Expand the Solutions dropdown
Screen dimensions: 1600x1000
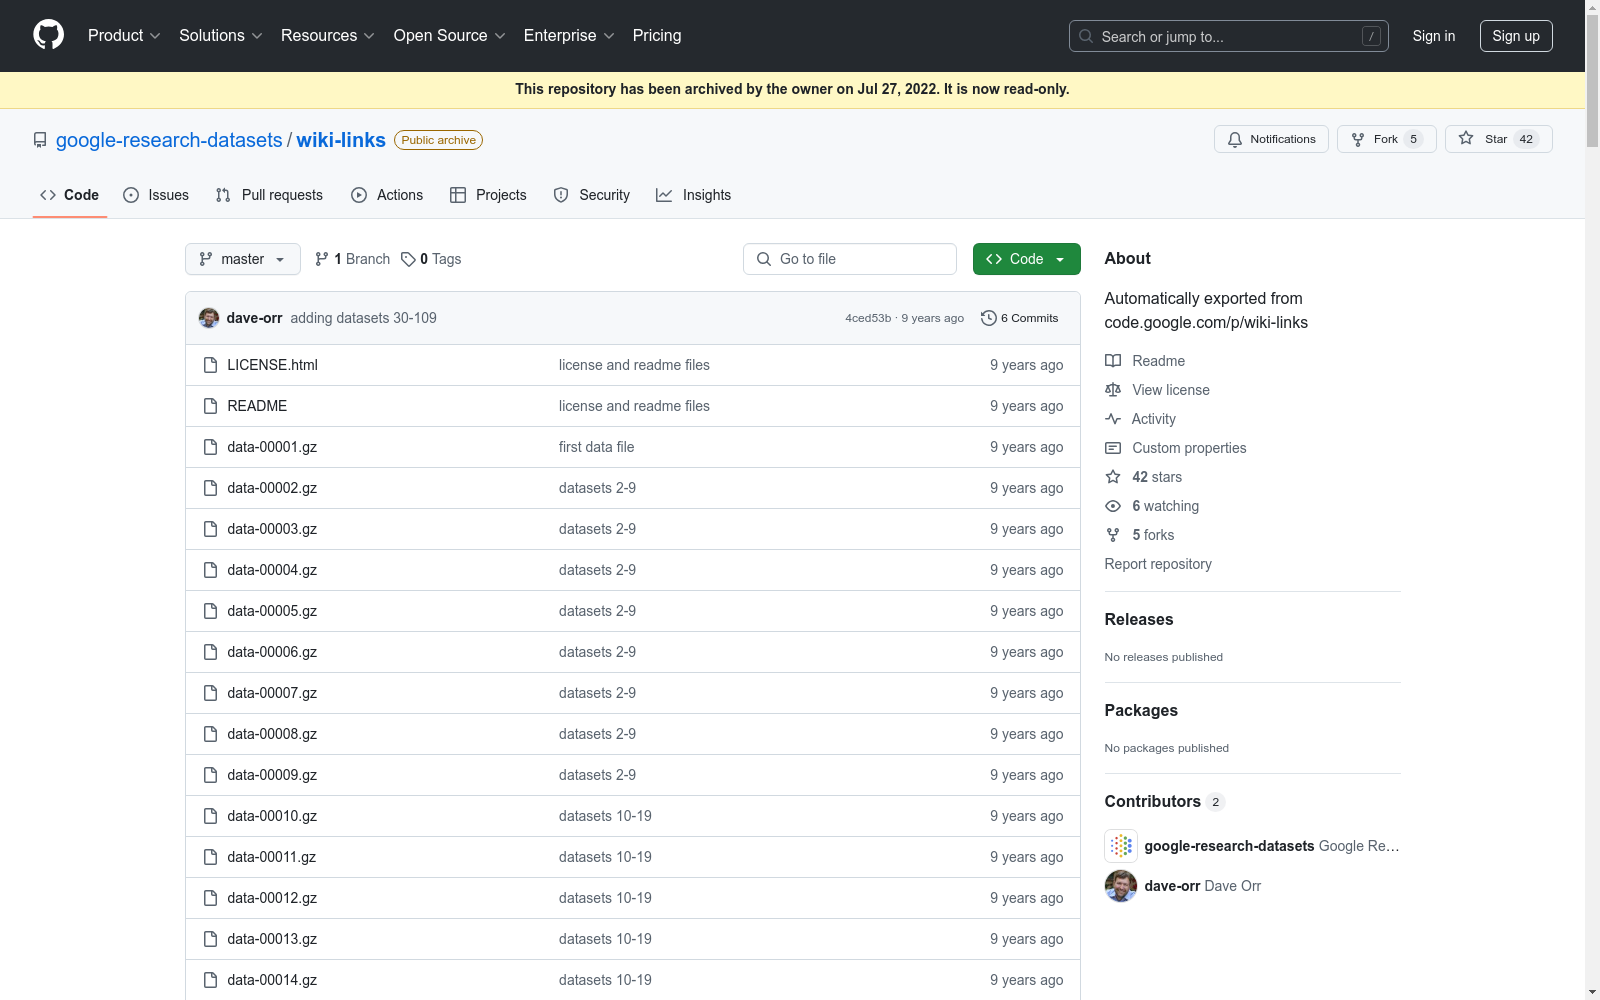click(x=221, y=36)
